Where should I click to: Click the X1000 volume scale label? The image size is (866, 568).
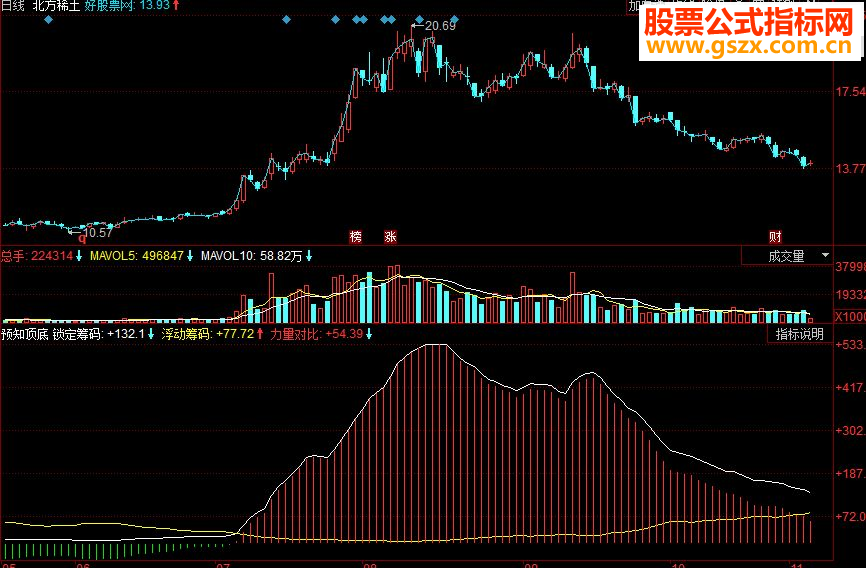[x=849, y=317]
